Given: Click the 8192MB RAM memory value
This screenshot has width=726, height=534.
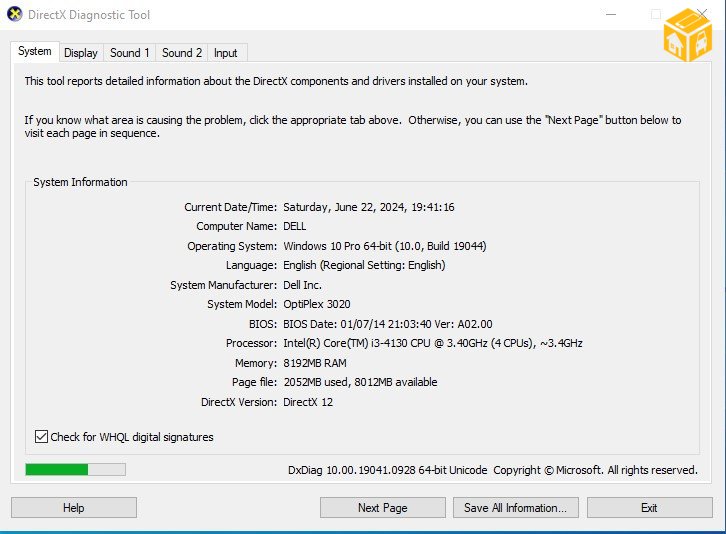Looking at the screenshot, I should click(x=315, y=363).
